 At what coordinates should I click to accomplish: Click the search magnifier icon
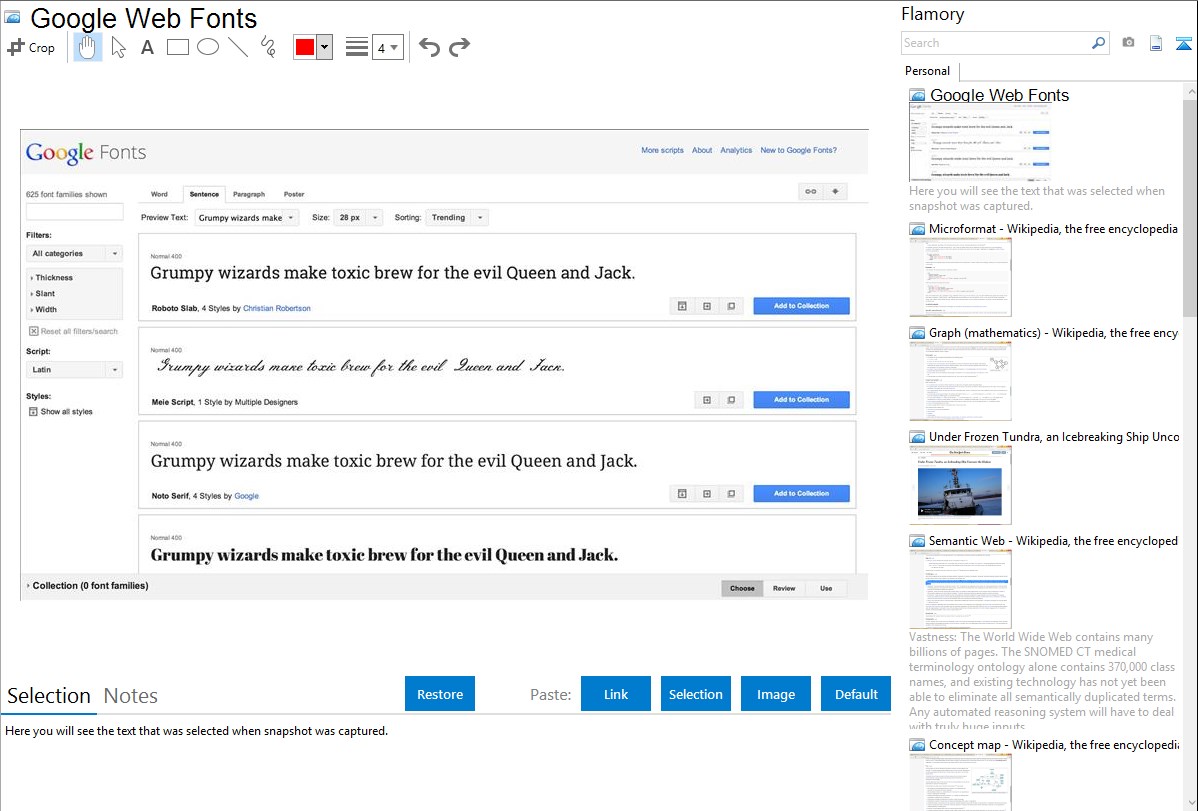(x=1099, y=43)
